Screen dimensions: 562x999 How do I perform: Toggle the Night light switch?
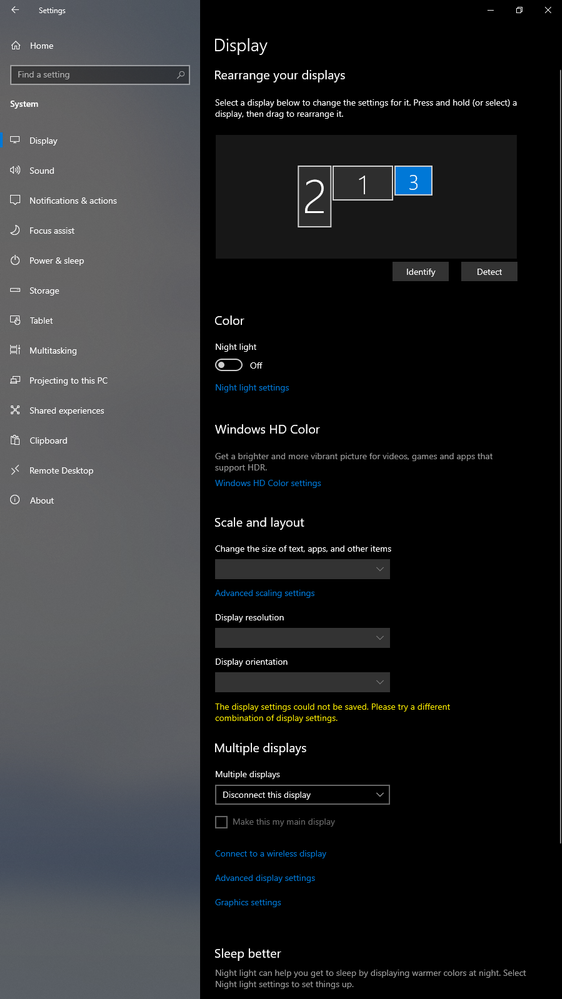click(229, 365)
